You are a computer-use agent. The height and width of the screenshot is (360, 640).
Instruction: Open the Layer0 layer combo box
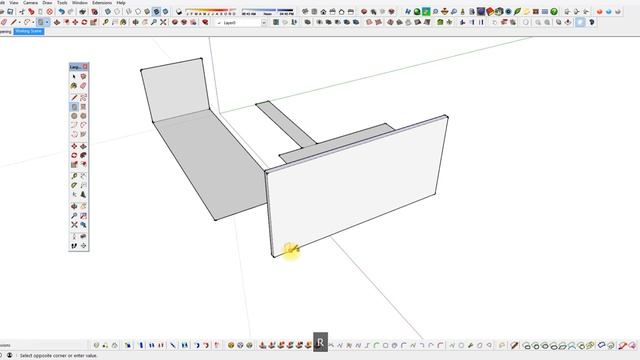click(241, 23)
